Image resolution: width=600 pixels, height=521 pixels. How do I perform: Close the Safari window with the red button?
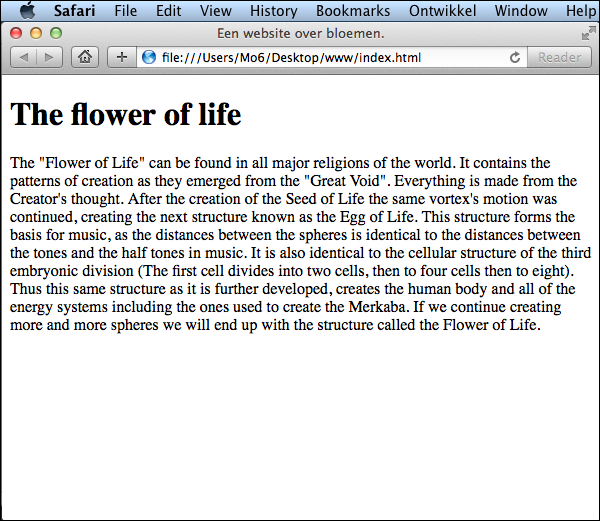click(x=15, y=33)
